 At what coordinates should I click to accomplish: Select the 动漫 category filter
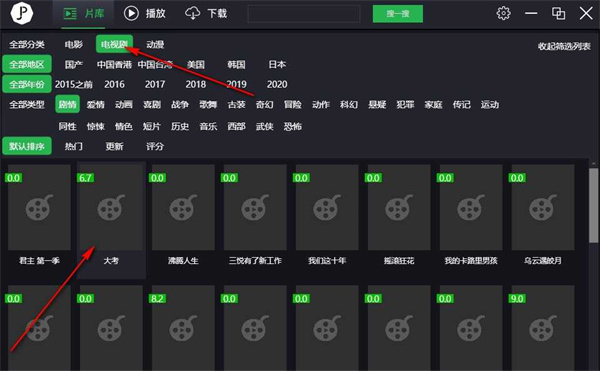(x=155, y=44)
